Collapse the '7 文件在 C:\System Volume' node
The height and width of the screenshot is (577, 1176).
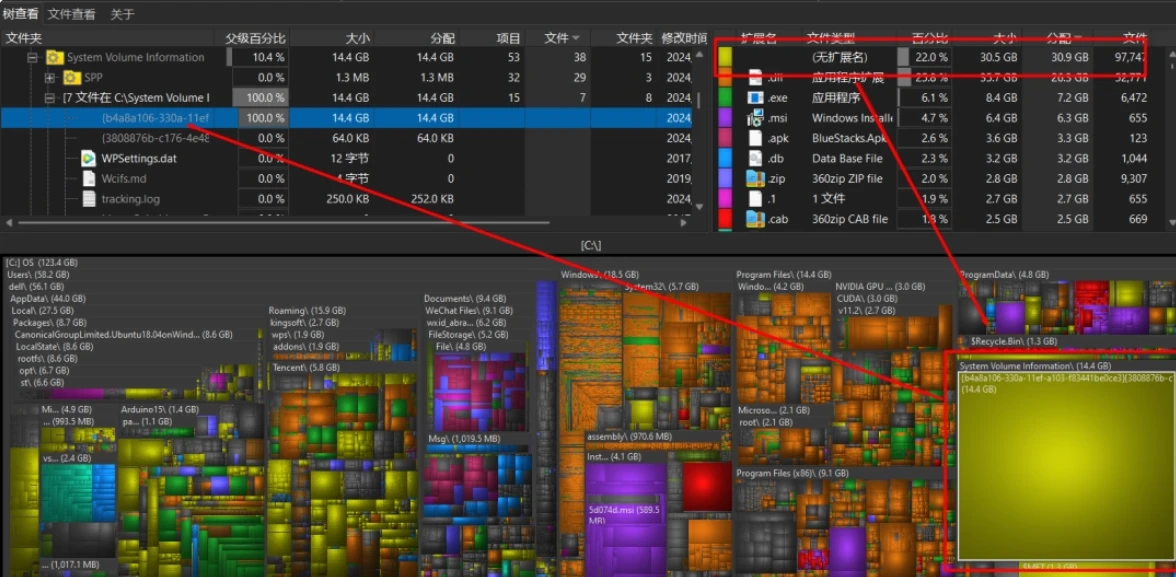[49, 98]
